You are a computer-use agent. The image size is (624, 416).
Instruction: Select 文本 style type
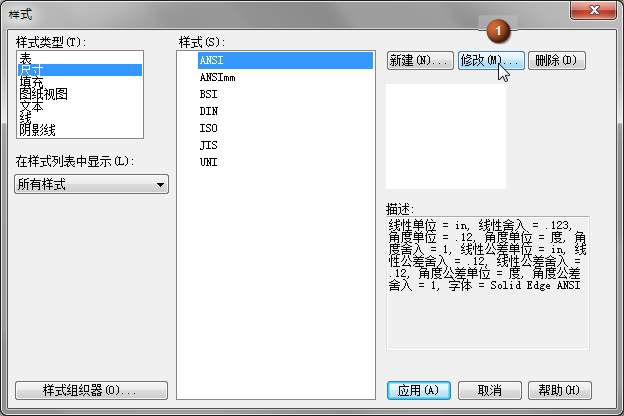[32, 106]
